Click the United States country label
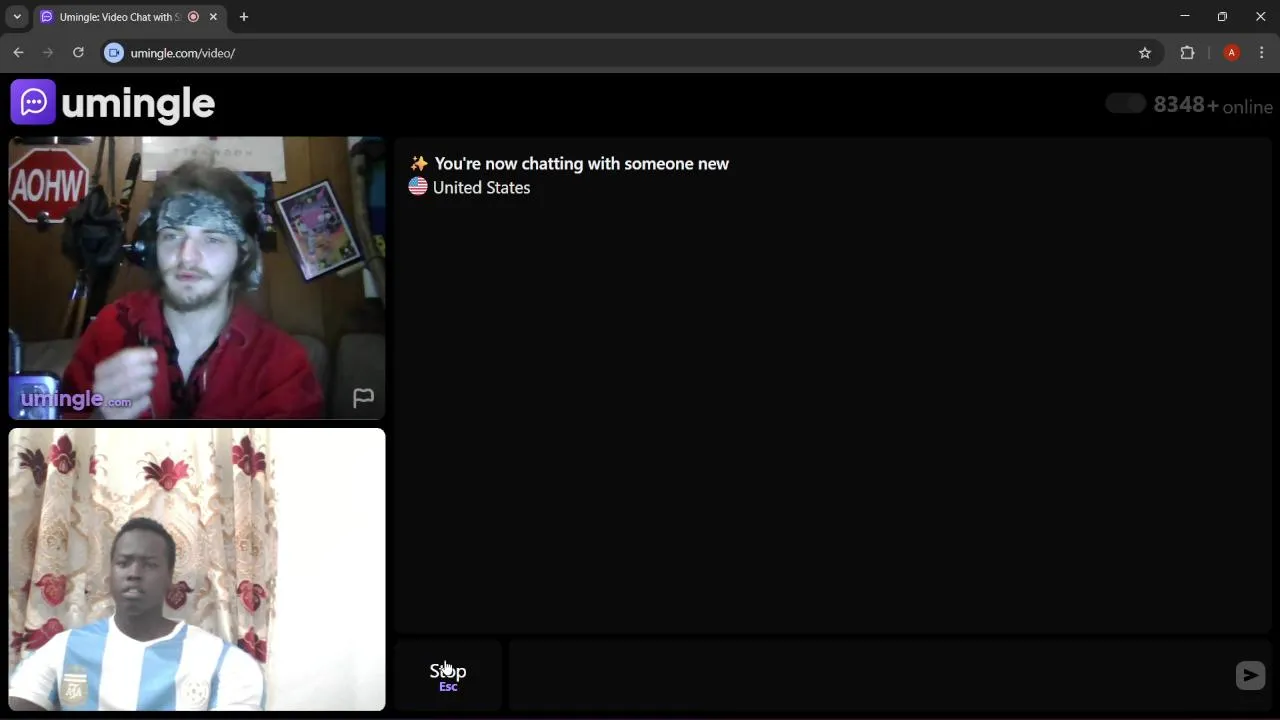The height and width of the screenshot is (720, 1280). [481, 188]
